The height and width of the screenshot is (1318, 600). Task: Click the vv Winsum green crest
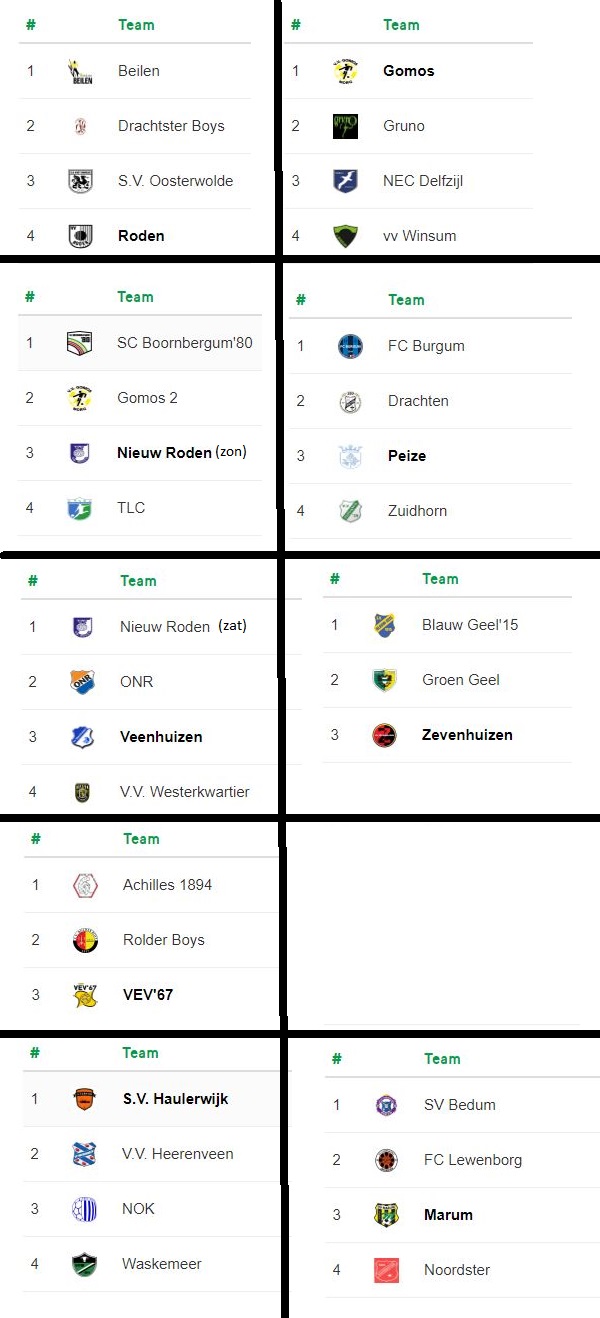click(x=345, y=236)
